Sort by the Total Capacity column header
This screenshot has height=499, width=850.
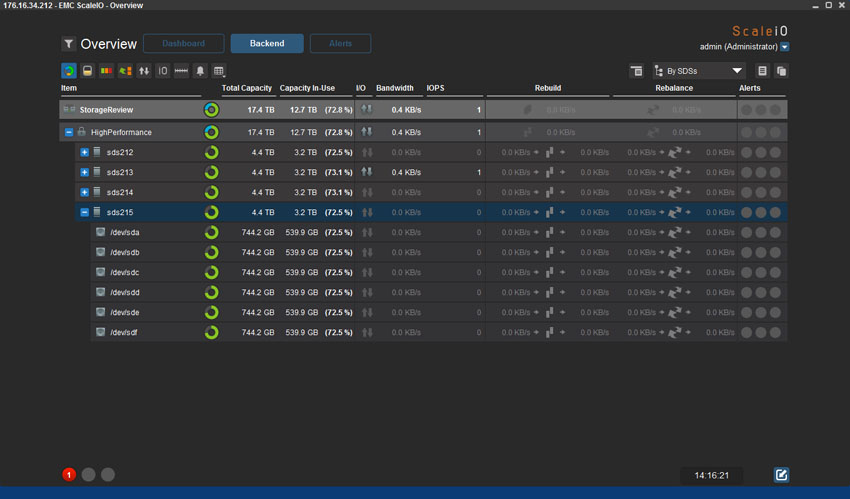(x=247, y=88)
